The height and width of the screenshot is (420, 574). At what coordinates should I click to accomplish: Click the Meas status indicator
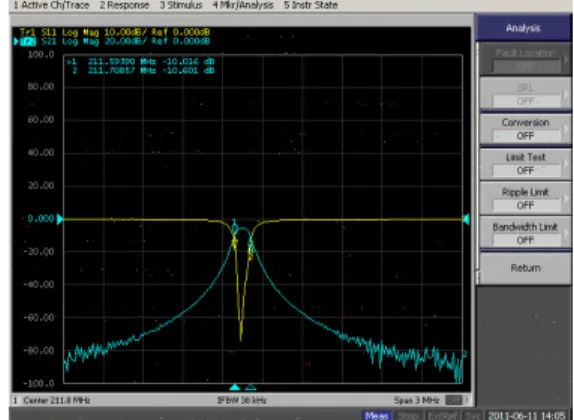(x=377, y=416)
